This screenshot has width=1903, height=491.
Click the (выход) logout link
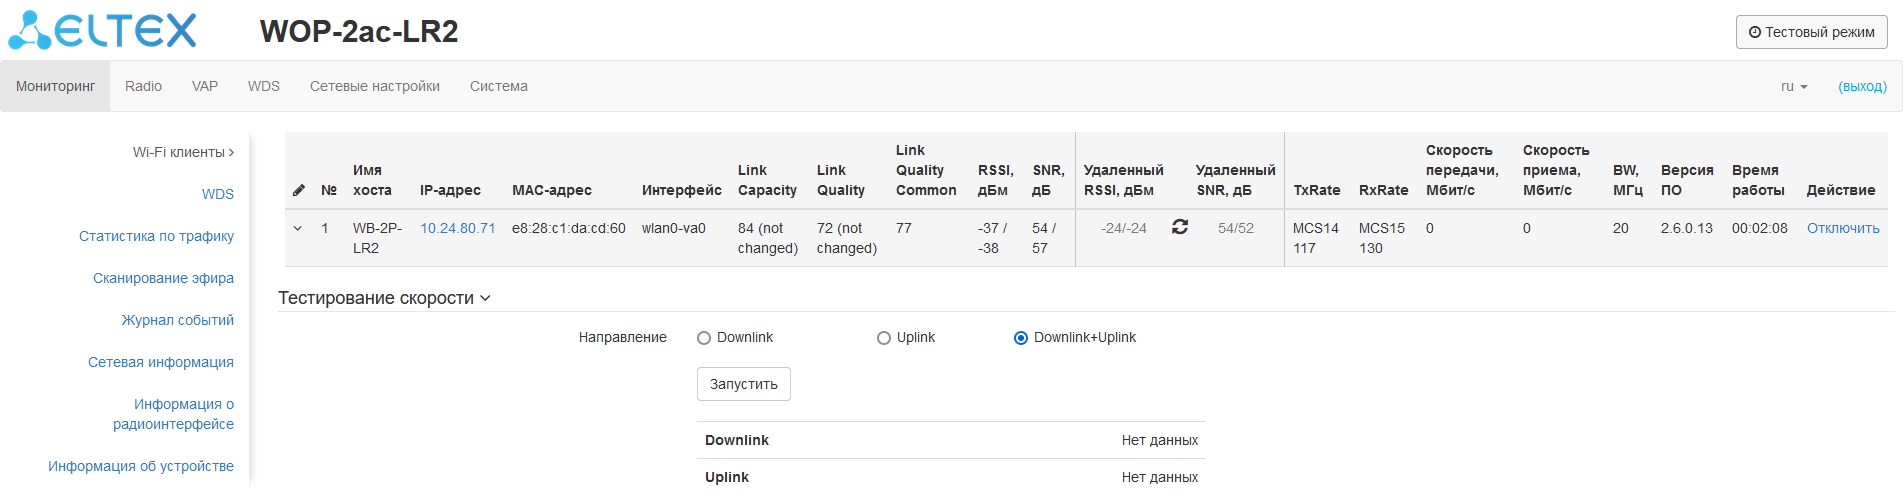(x=1862, y=87)
